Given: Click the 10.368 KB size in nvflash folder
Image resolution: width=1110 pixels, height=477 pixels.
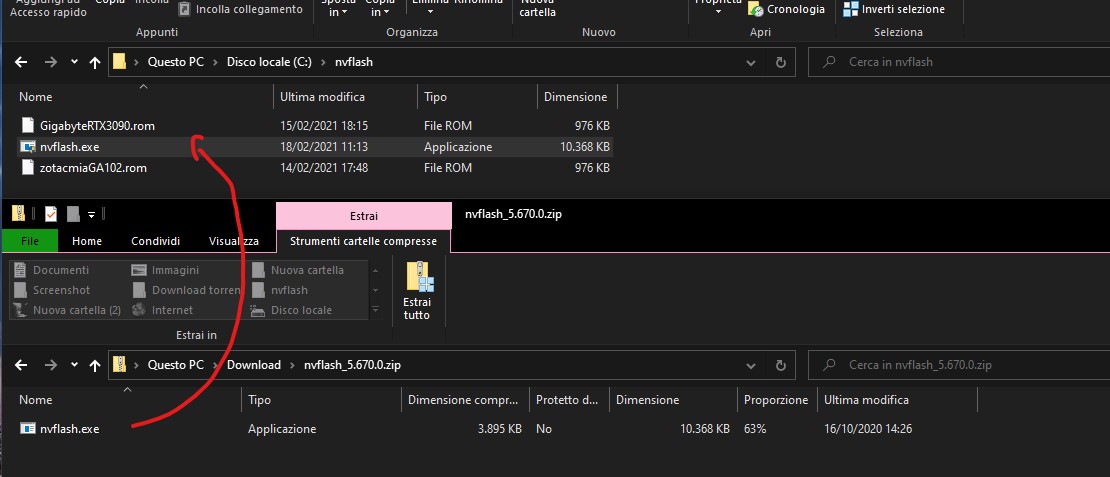Looking at the screenshot, I should tap(584, 147).
